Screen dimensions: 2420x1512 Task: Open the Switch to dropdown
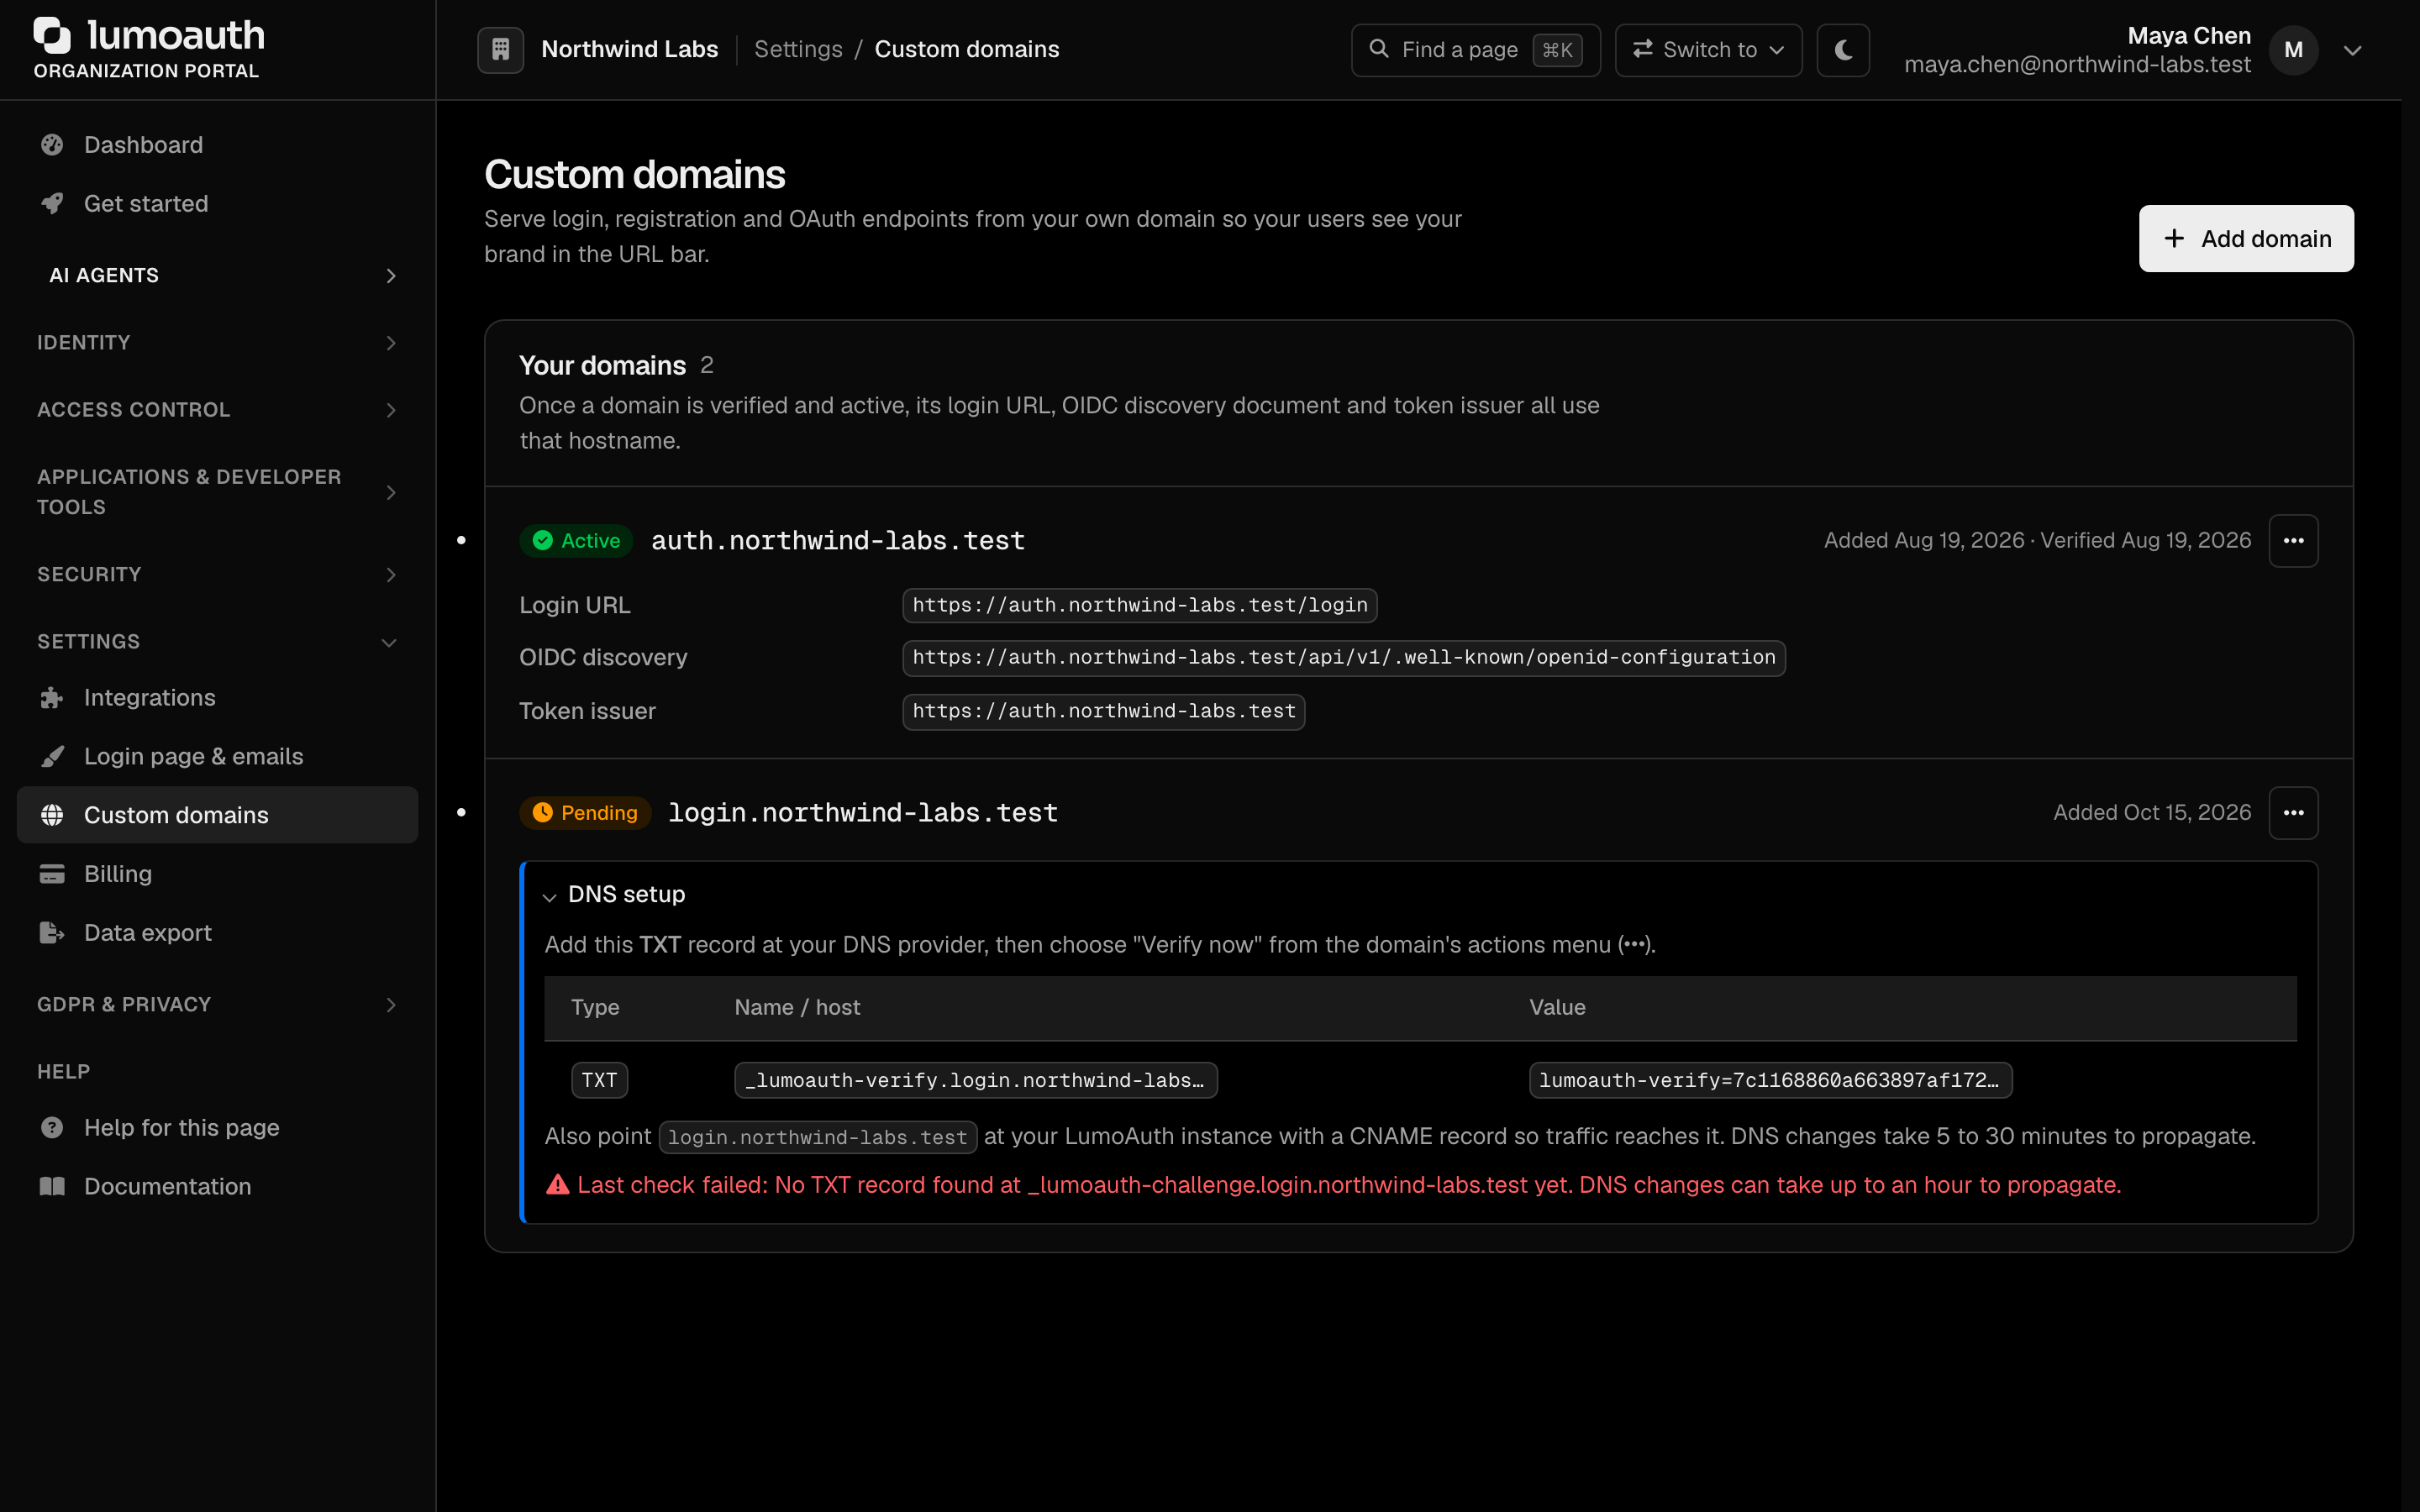(x=1708, y=49)
